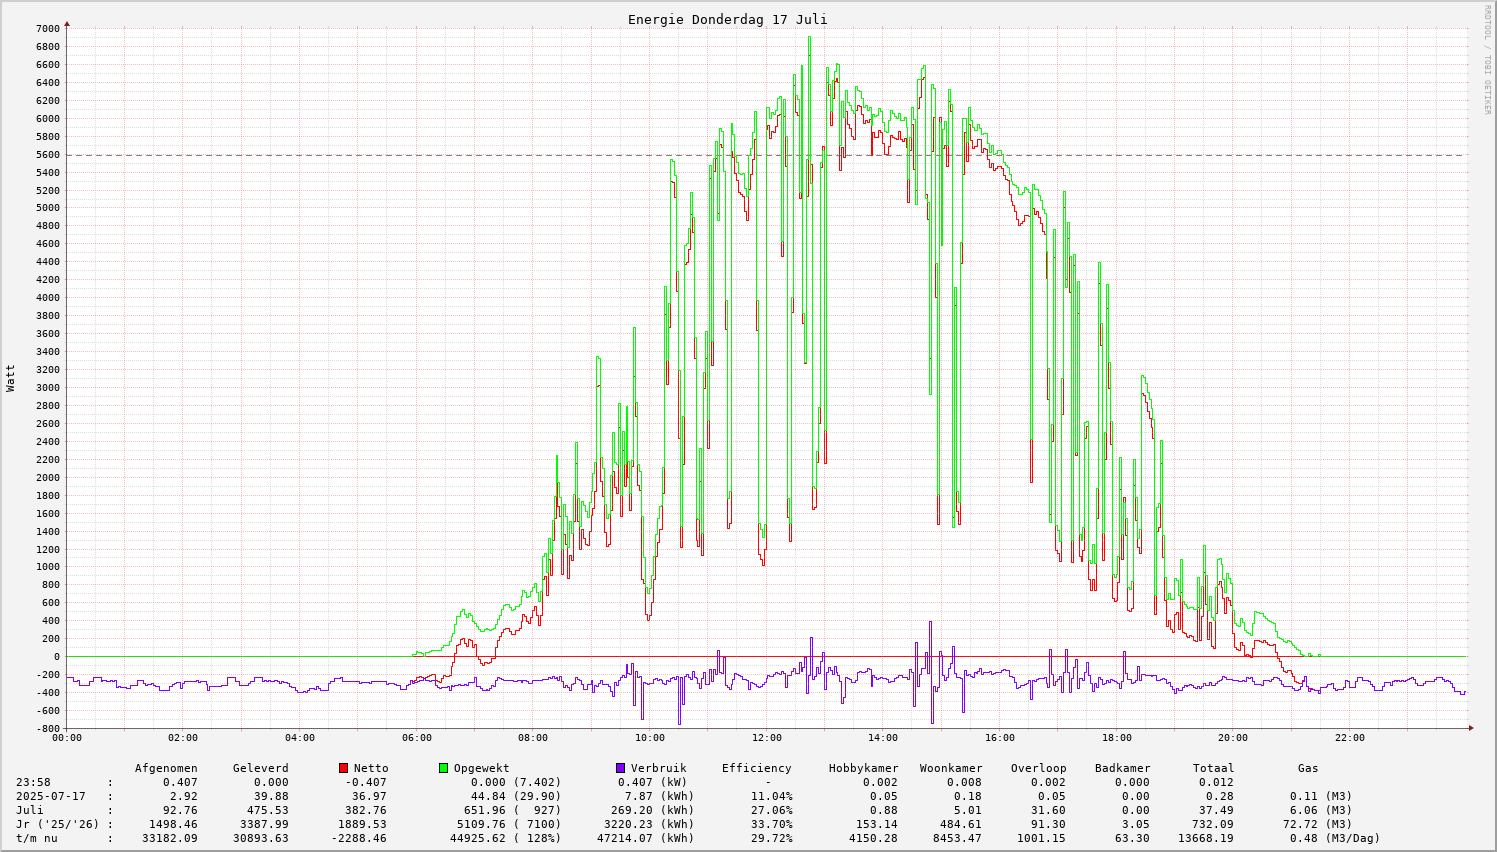Click the Geleverd column header
Viewport: 1497px width, 852px height.
(x=260, y=768)
